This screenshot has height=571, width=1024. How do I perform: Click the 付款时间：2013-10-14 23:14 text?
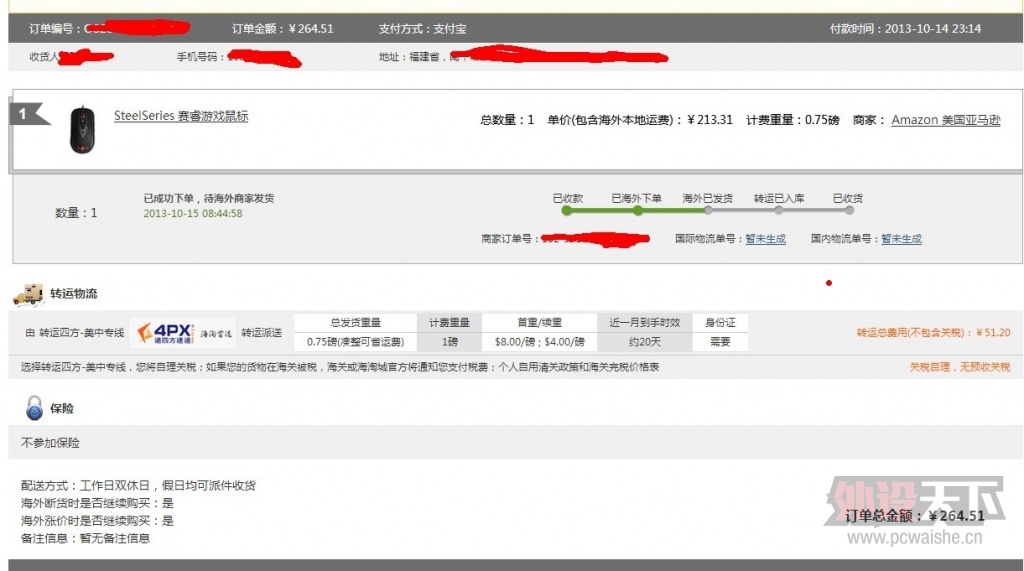coord(905,29)
